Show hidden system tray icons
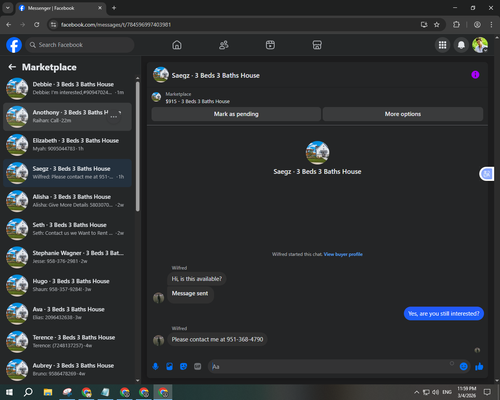 [x=417, y=392]
